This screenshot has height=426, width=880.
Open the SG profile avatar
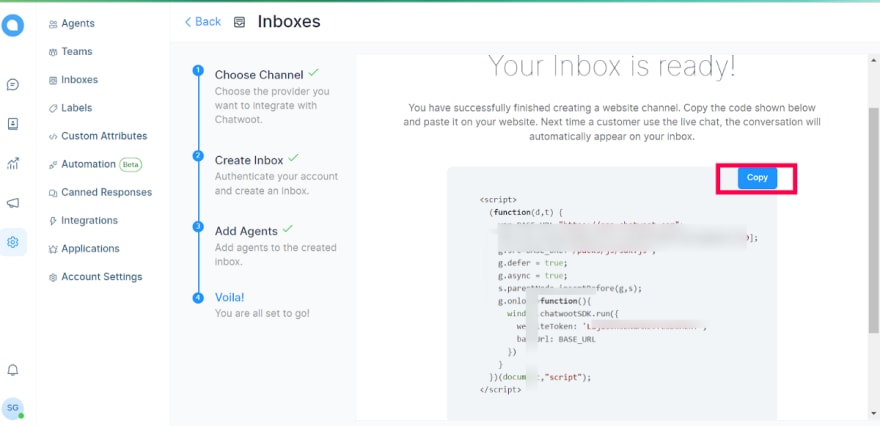[12, 408]
